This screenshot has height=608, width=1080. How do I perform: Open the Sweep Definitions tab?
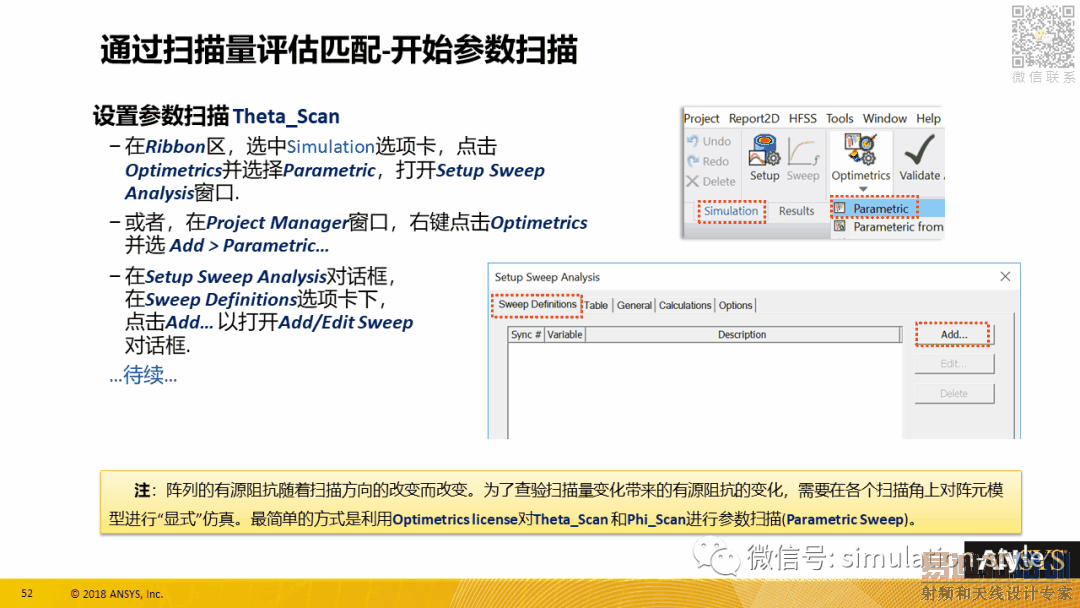(x=537, y=304)
